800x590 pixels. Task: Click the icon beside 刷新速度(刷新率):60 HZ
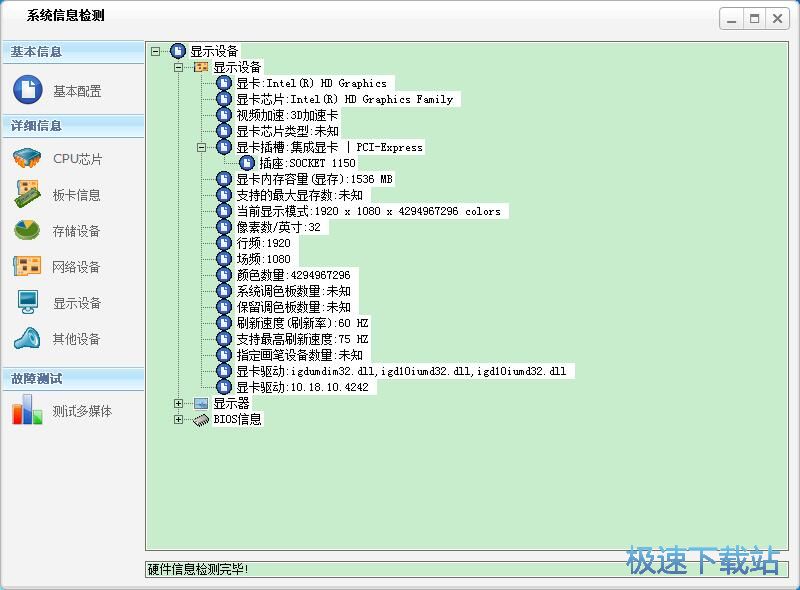click(224, 323)
